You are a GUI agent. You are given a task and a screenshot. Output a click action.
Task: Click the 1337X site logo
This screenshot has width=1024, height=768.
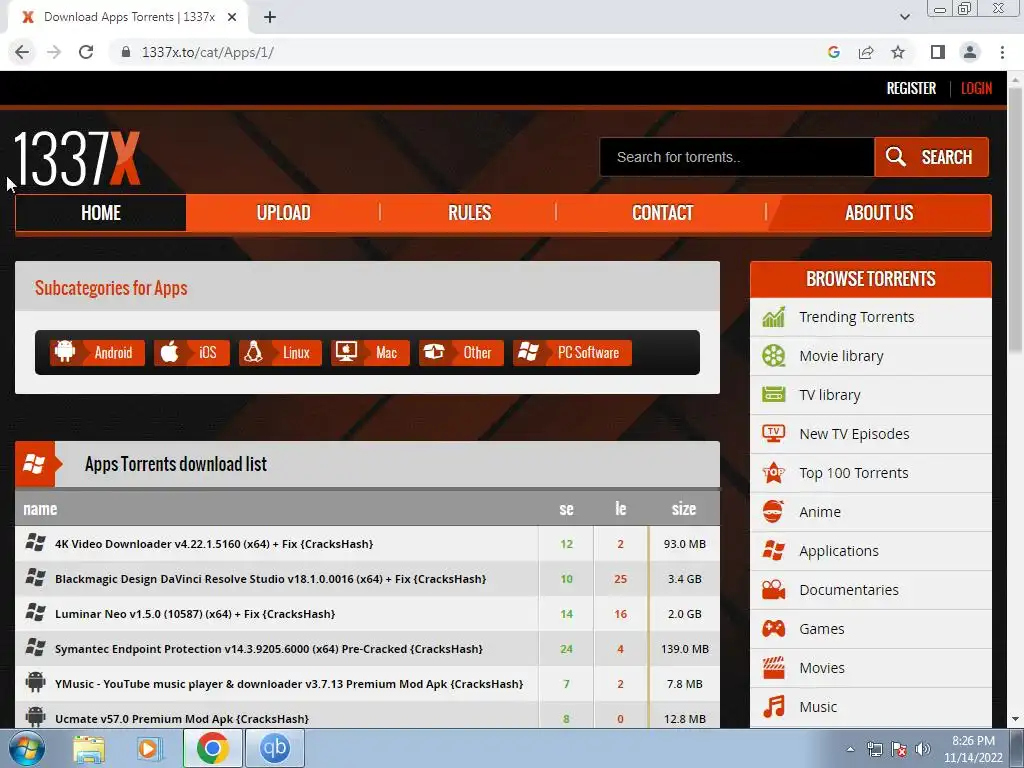click(x=77, y=159)
